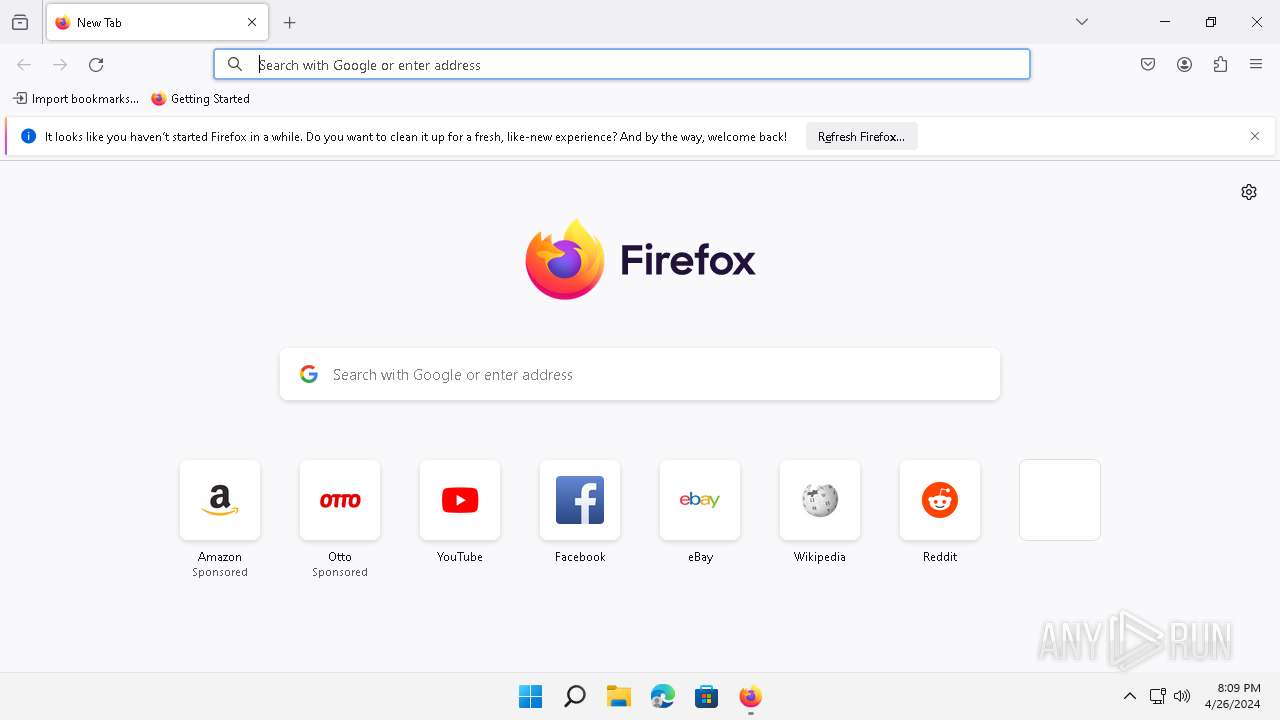Open the recent browsing history icon
The width and height of the screenshot is (1280, 720).
pyautogui.click(x=20, y=22)
